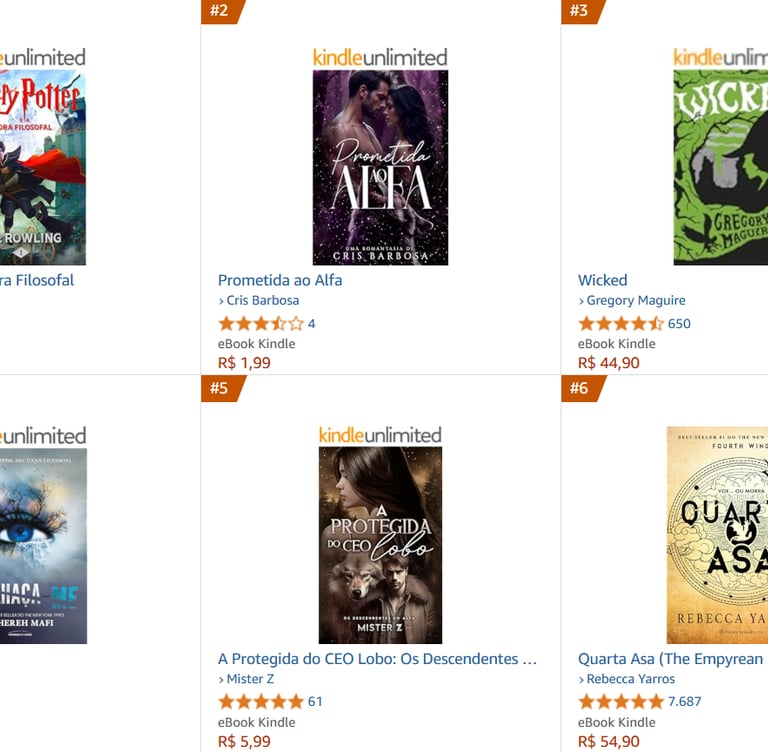Screen dimensions: 768x752
Task: Click the R$ 54,90 price link
Action: [x=609, y=741]
